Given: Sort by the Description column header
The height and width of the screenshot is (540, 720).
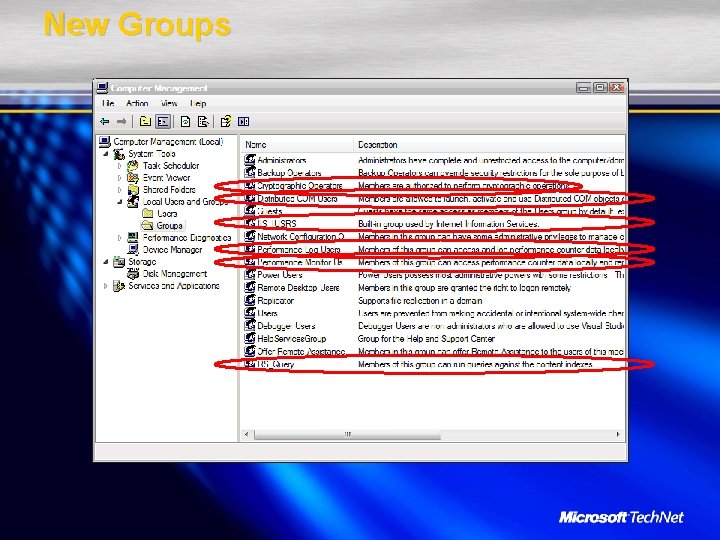Looking at the screenshot, I should tap(489, 145).
